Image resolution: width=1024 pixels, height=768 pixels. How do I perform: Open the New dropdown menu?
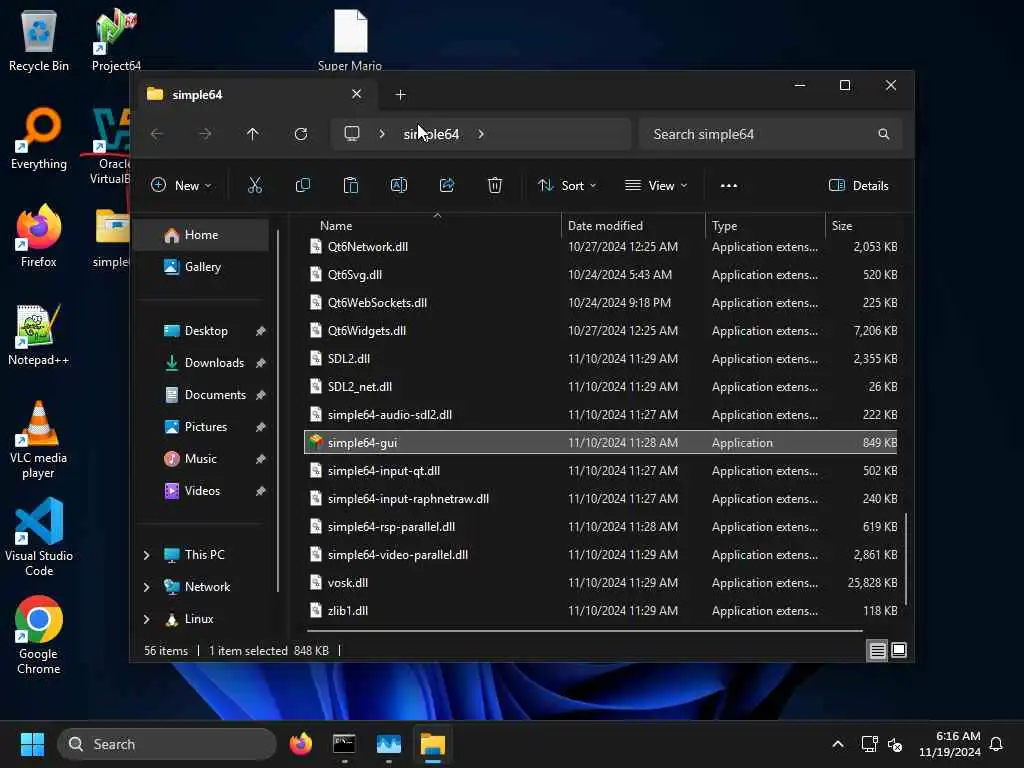(x=181, y=185)
